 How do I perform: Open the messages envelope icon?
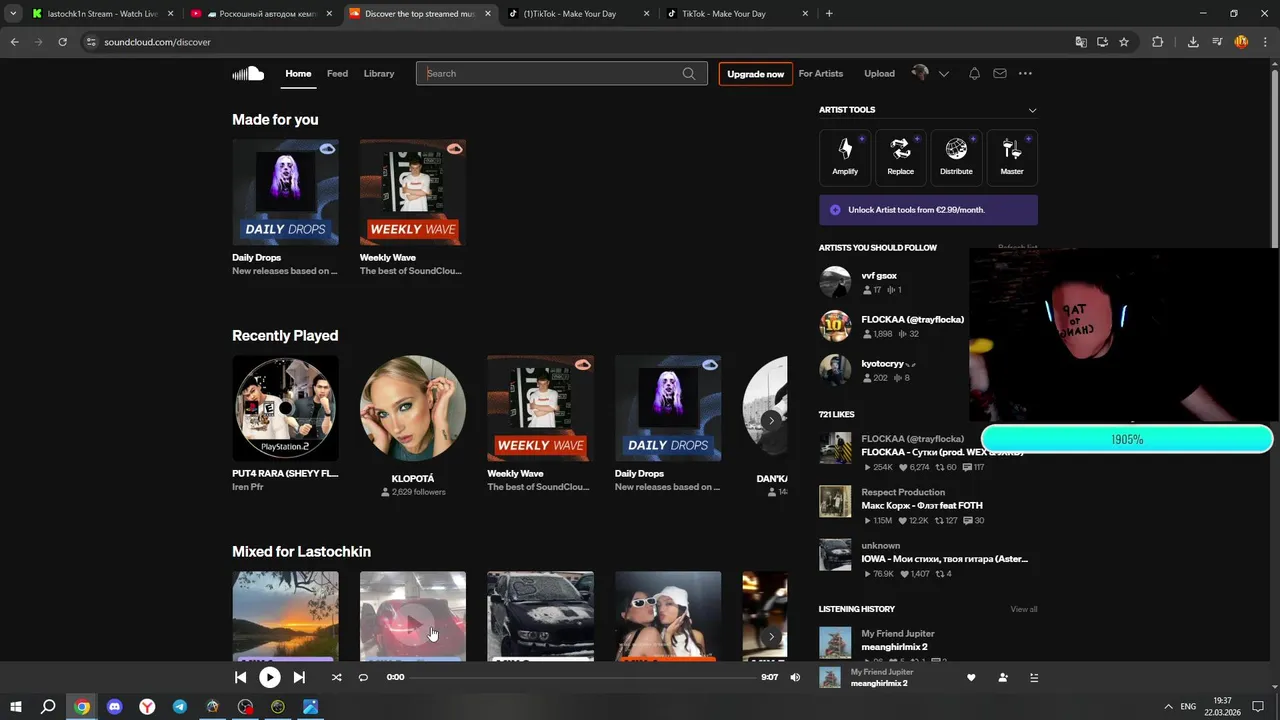coord(1000,73)
